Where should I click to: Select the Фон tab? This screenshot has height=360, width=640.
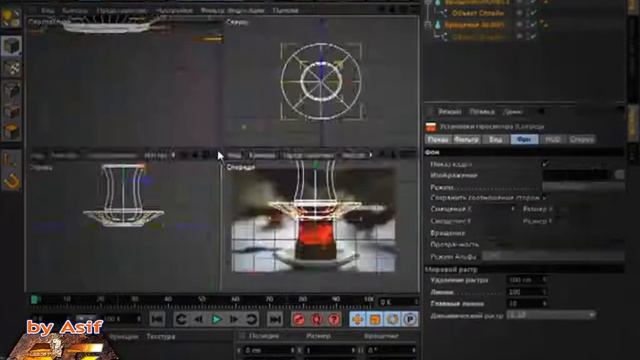tap(524, 140)
